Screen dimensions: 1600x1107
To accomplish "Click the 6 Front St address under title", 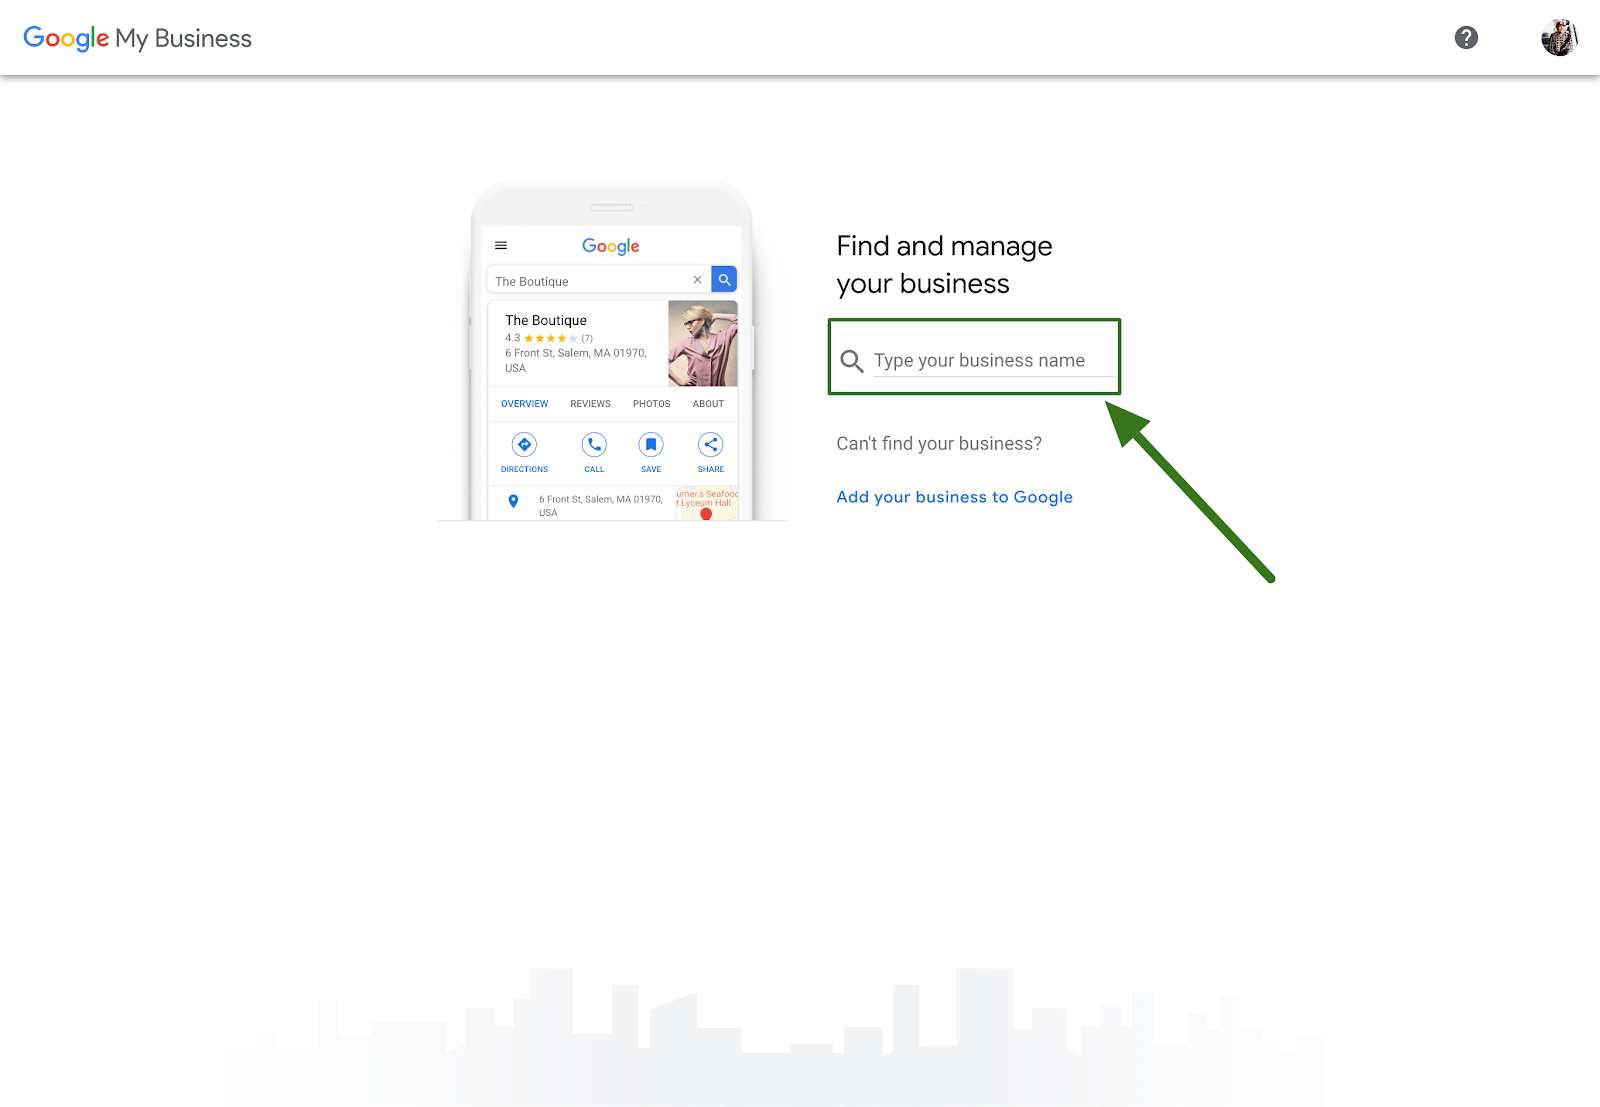I will pyautogui.click(x=576, y=361).
